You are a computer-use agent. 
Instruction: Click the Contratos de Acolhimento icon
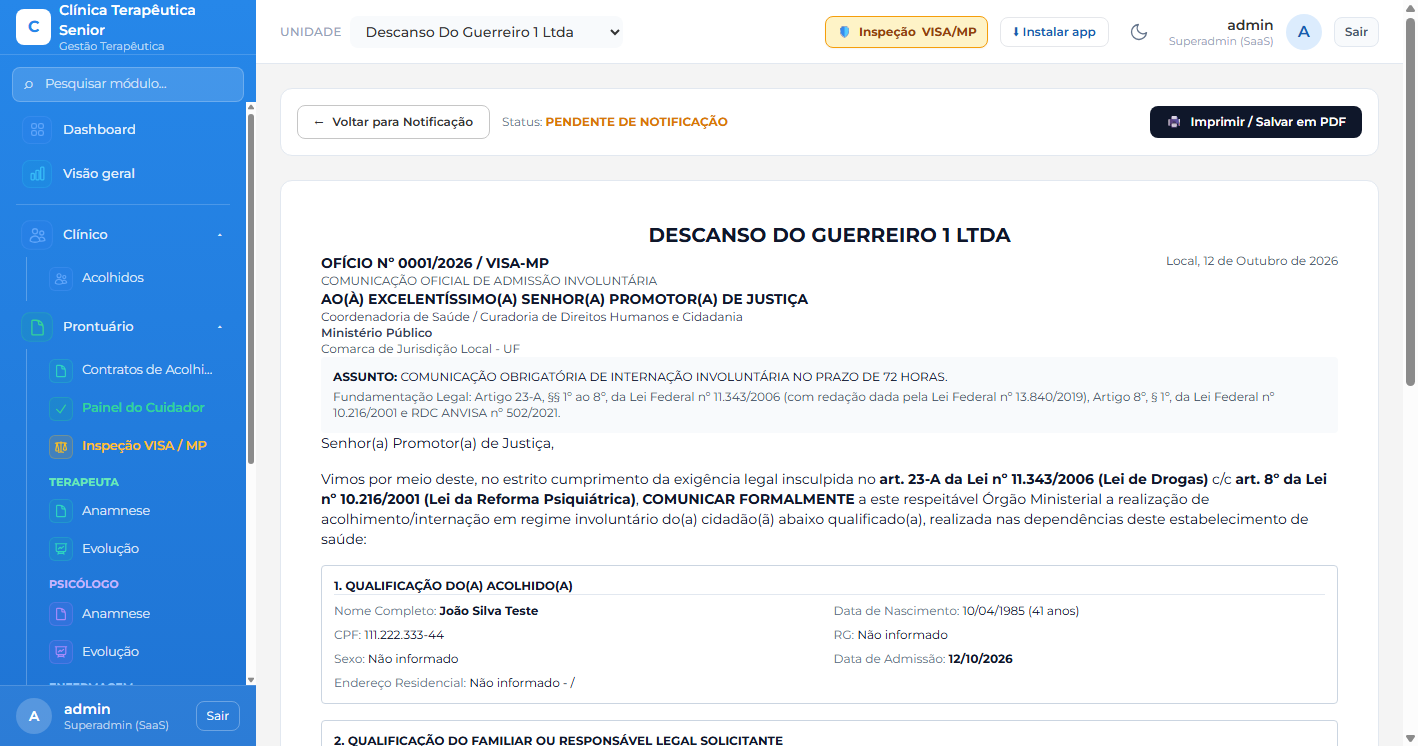click(60, 370)
